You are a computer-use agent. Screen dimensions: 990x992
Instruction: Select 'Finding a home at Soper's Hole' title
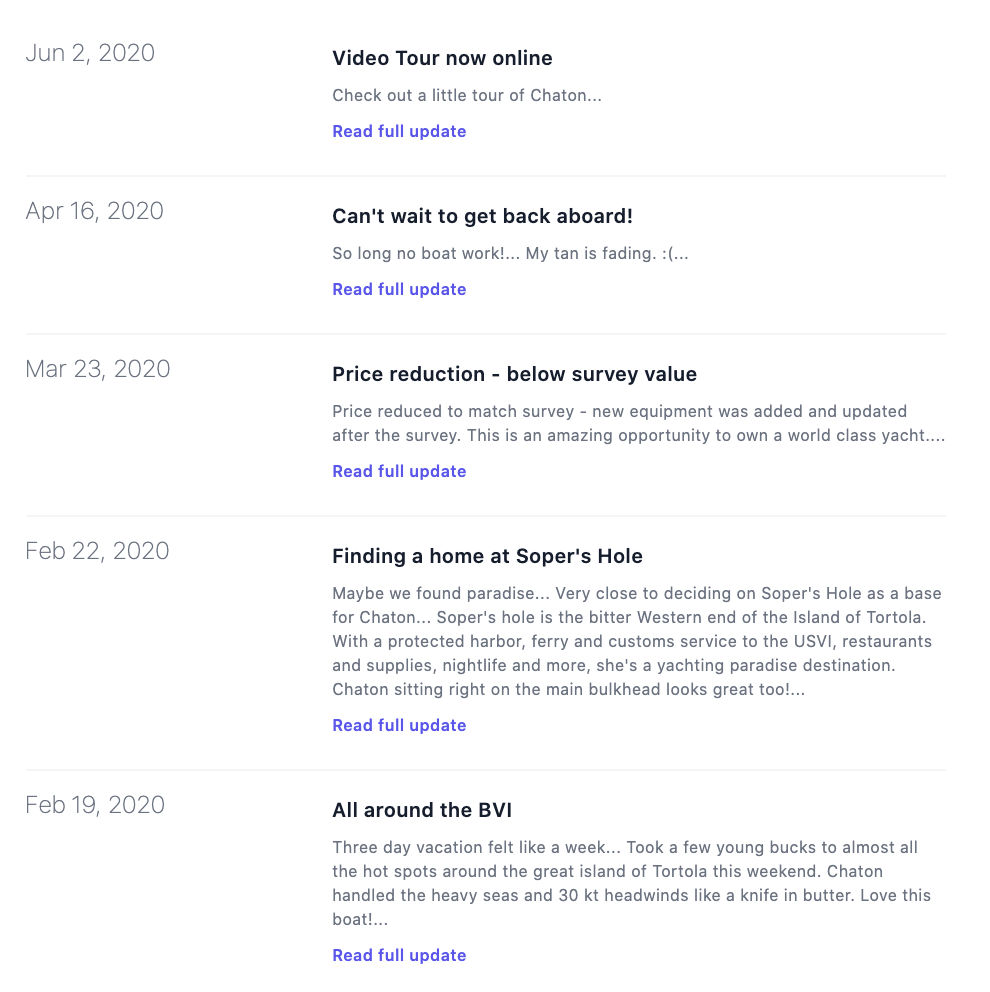[x=487, y=556]
